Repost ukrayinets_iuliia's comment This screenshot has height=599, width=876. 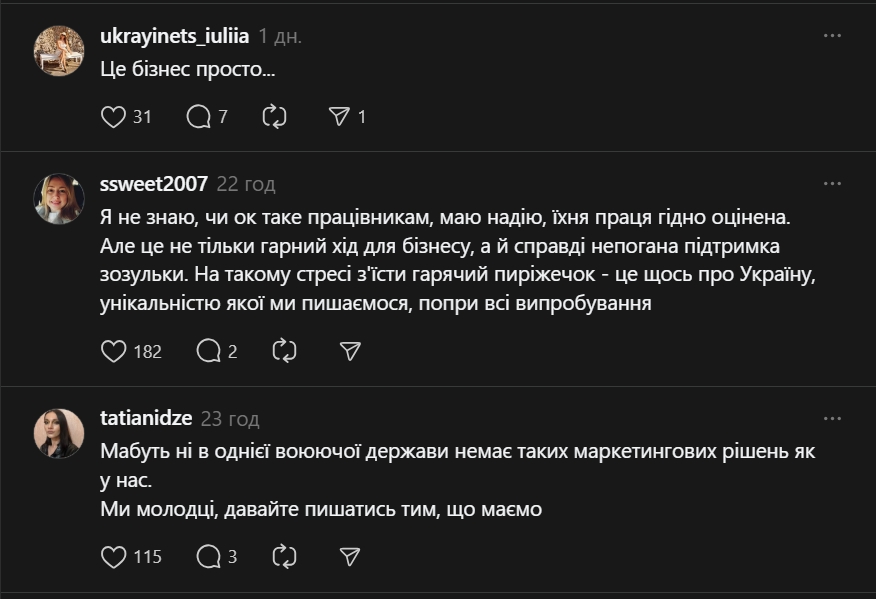click(274, 117)
